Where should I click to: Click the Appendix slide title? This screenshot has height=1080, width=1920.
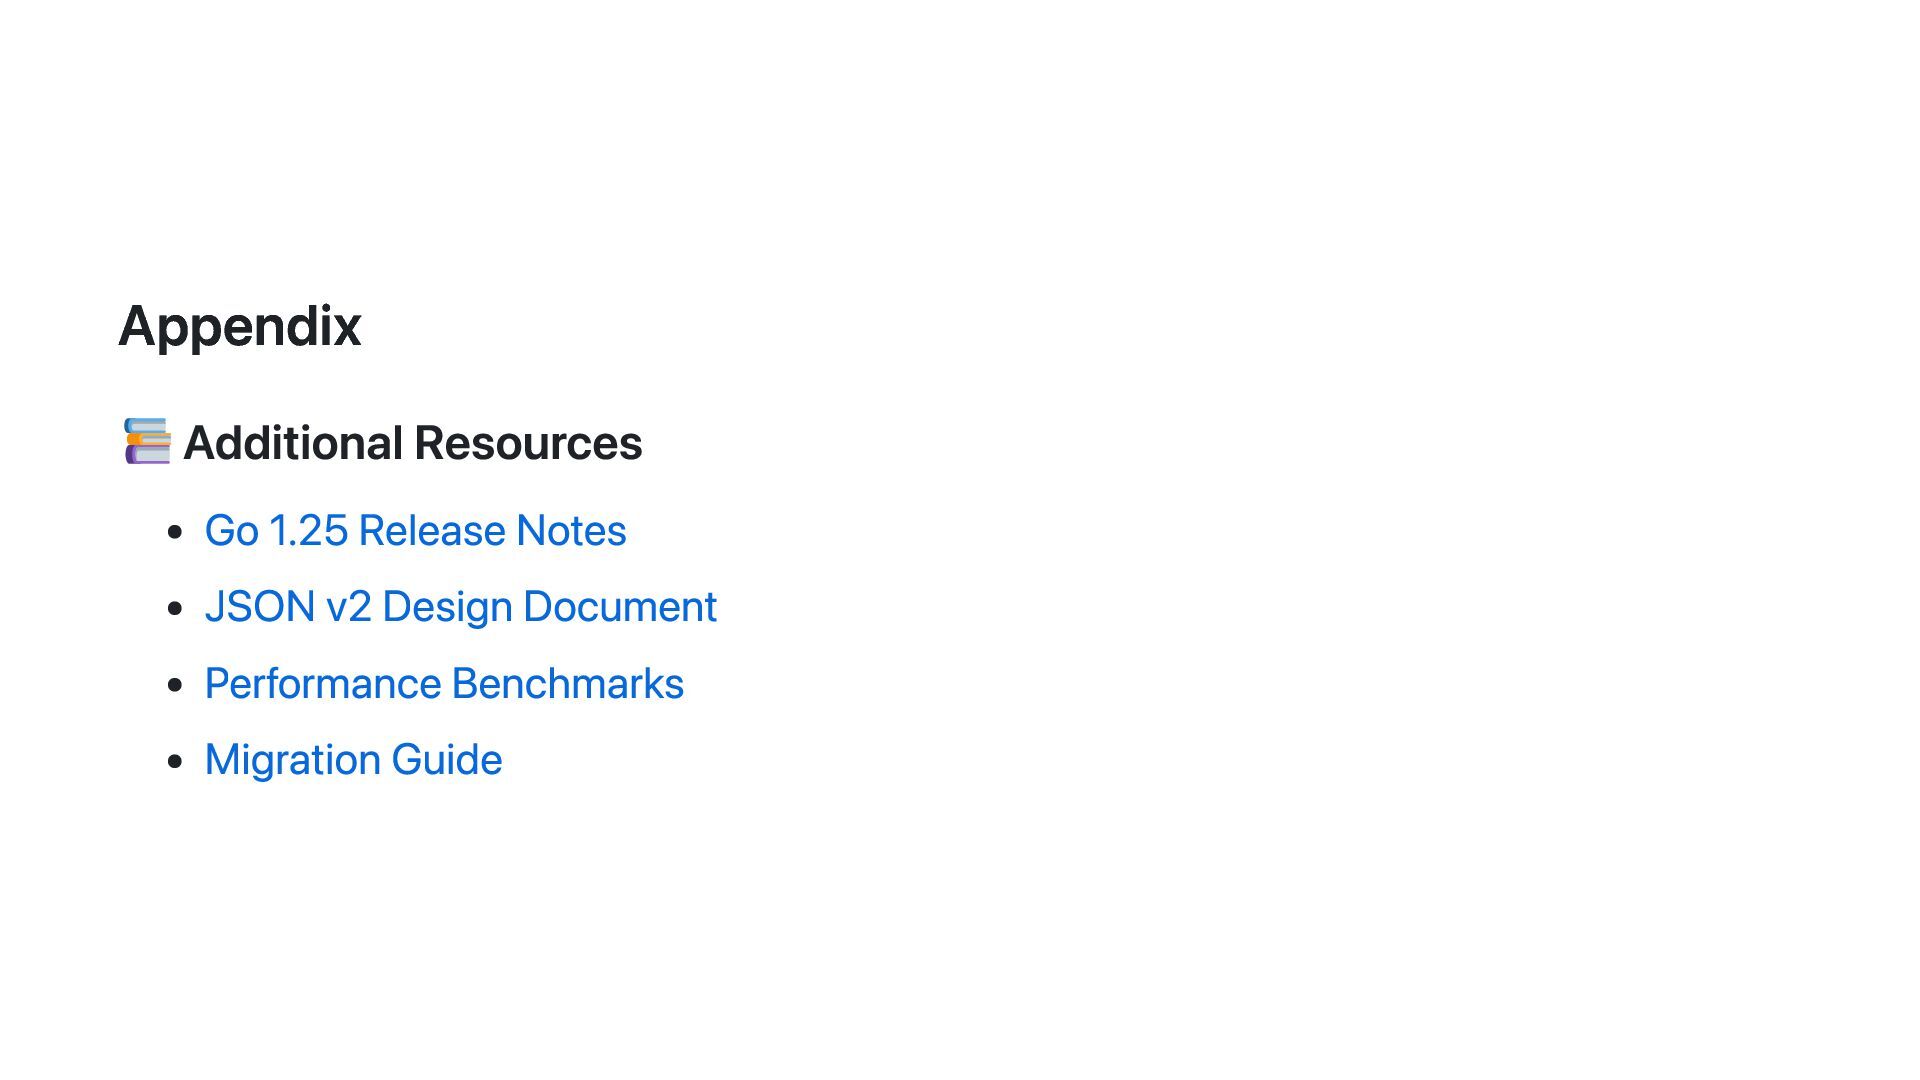point(240,326)
